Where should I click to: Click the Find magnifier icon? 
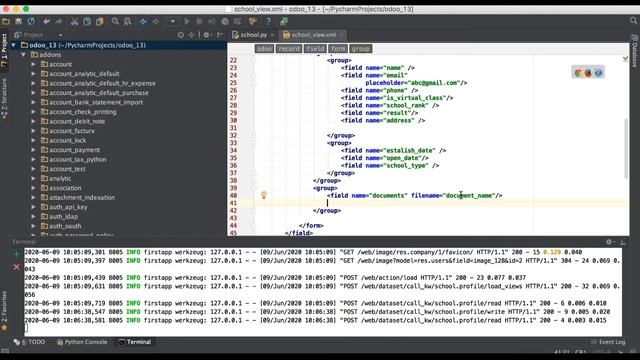point(115,21)
